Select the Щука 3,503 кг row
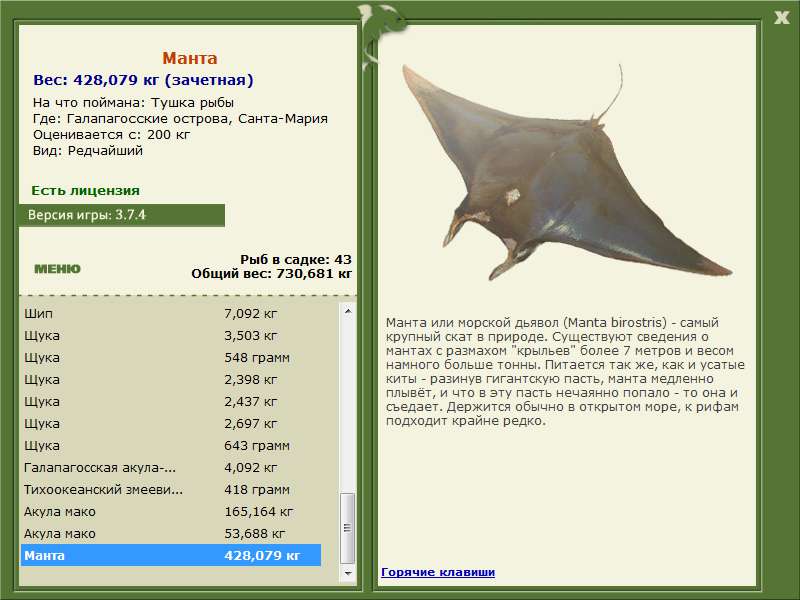This screenshot has width=800, height=600. (171, 336)
